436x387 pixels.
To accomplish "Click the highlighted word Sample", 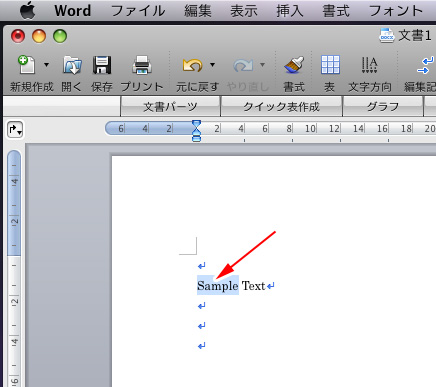I will click(x=218, y=286).
